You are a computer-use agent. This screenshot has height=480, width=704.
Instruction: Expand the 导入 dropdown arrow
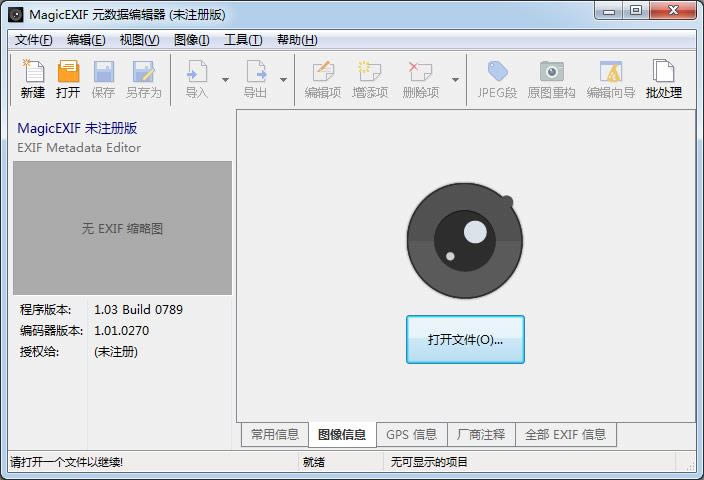coord(225,79)
